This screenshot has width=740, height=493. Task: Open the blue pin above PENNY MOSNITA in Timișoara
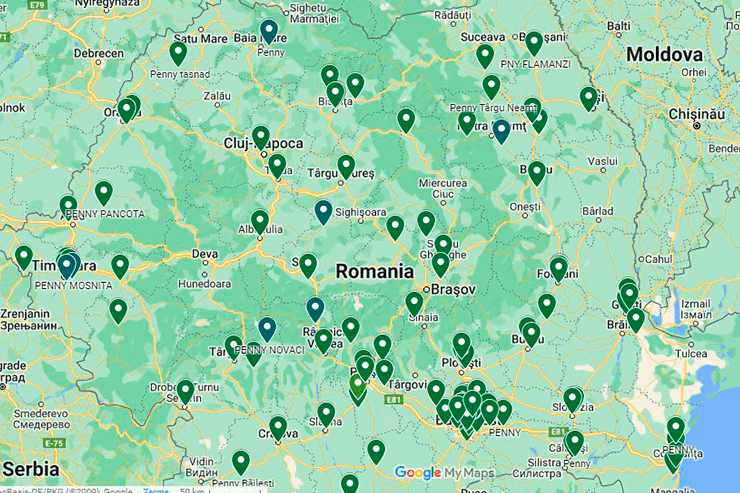67,267
